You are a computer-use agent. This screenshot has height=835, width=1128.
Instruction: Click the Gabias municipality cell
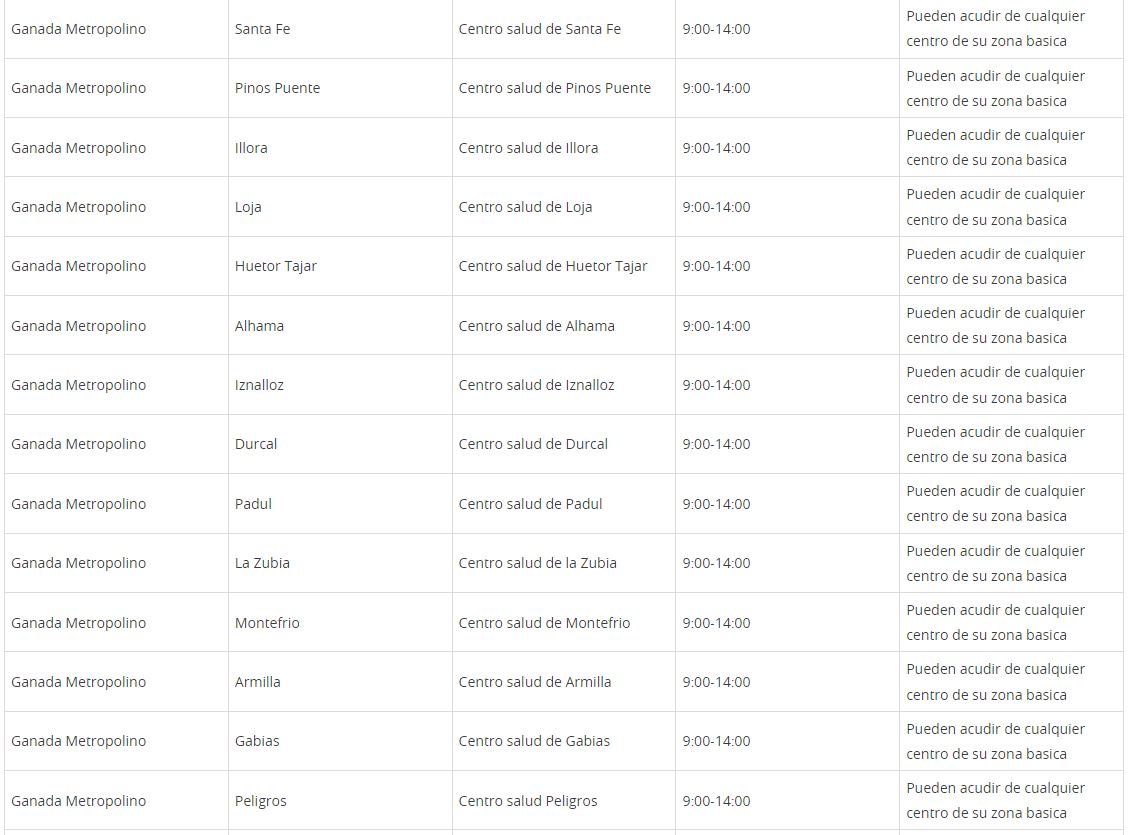pyautogui.click(x=257, y=741)
